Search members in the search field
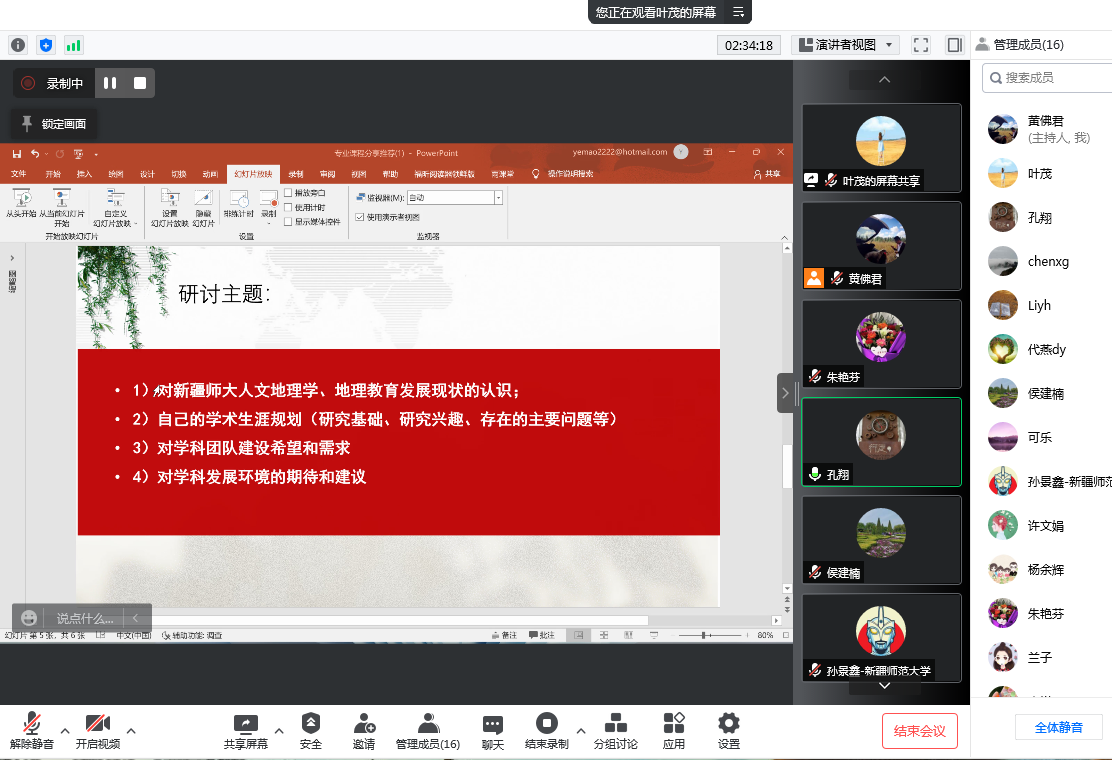This screenshot has width=1112, height=760. pos(1045,77)
